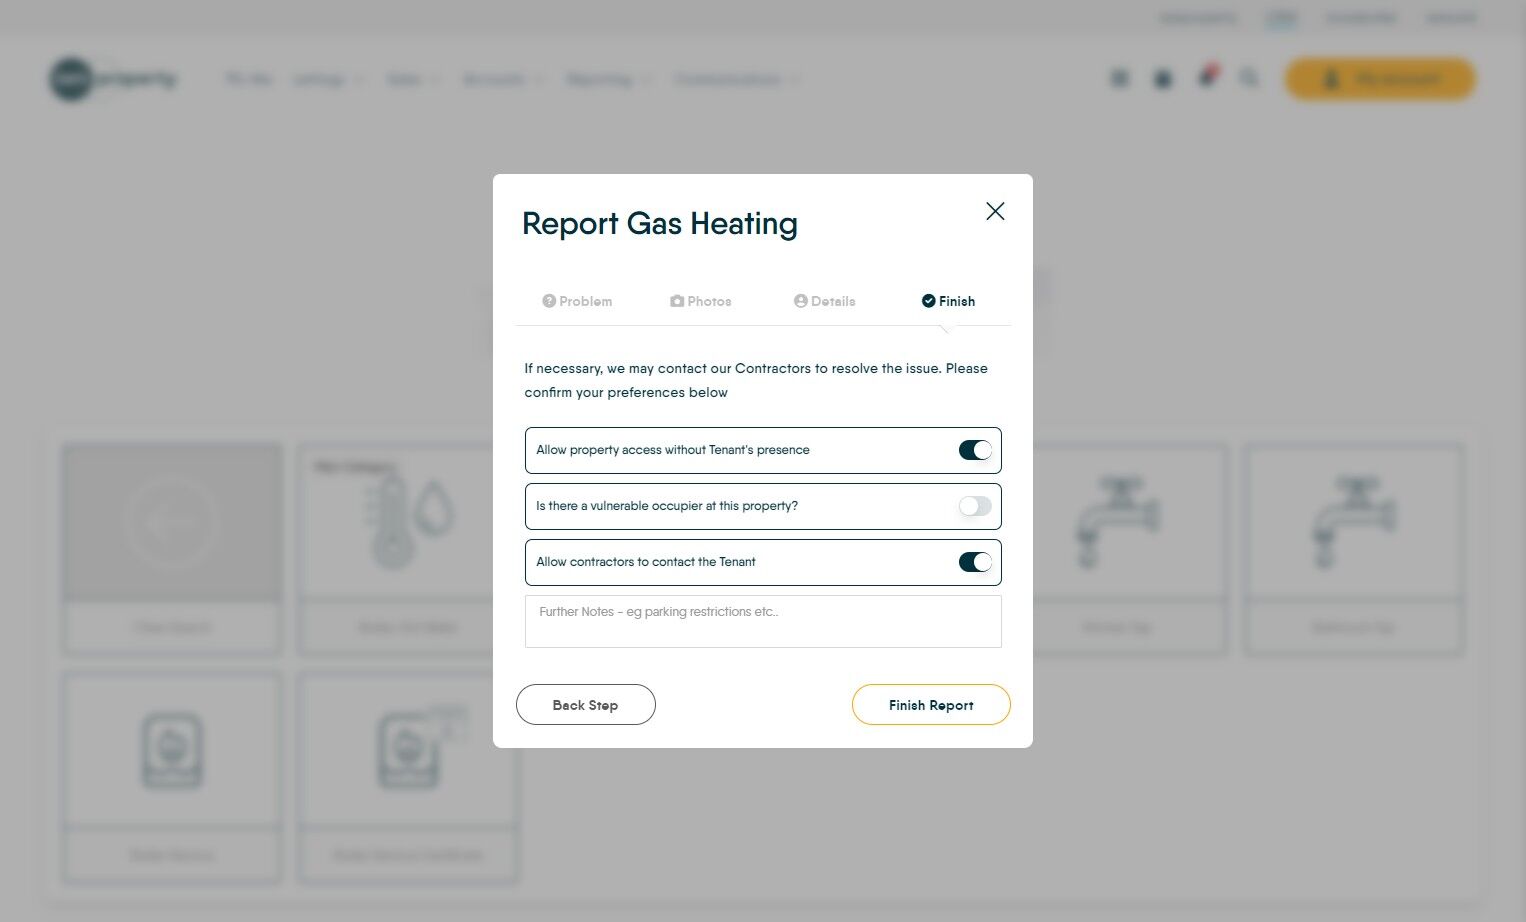Image resolution: width=1526 pixels, height=922 pixels.
Task: Click the Back Step button
Action: pyautogui.click(x=586, y=704)
